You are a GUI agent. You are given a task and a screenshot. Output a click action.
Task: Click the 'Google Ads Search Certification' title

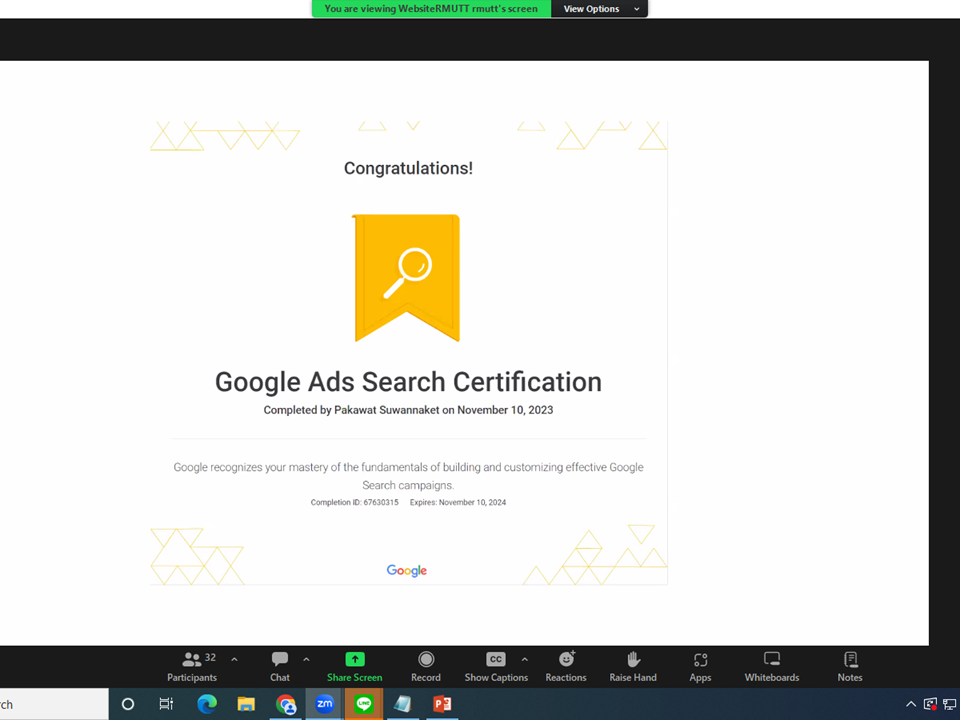408,382
